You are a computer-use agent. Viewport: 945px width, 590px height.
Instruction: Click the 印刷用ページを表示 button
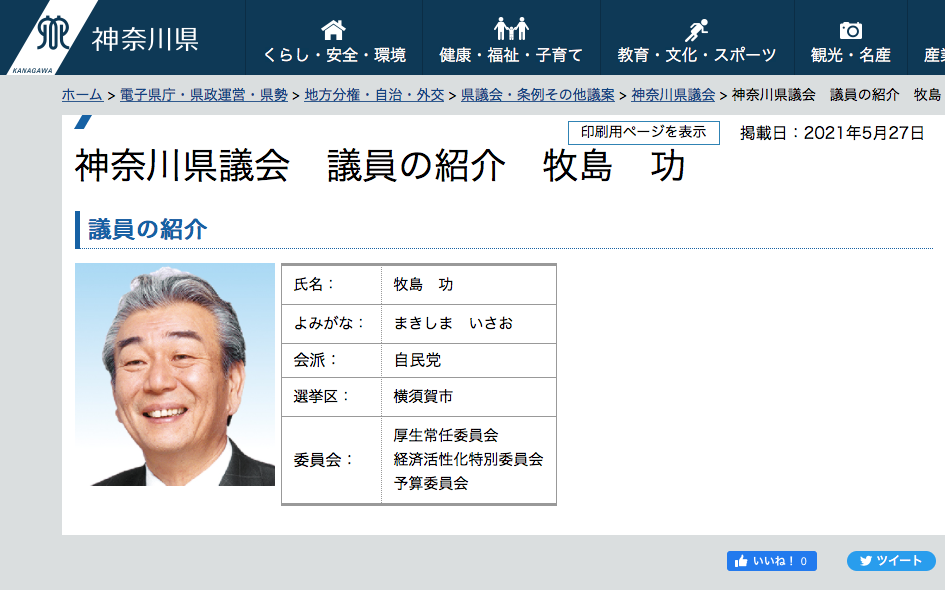tap(643, 132)
